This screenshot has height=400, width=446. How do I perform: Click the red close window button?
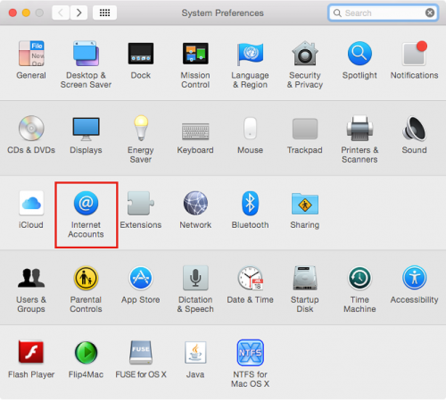(13, 13)
